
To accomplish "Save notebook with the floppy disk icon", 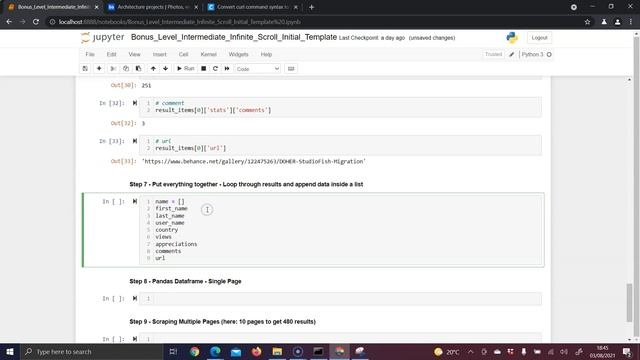I will (x=85, y=69).
